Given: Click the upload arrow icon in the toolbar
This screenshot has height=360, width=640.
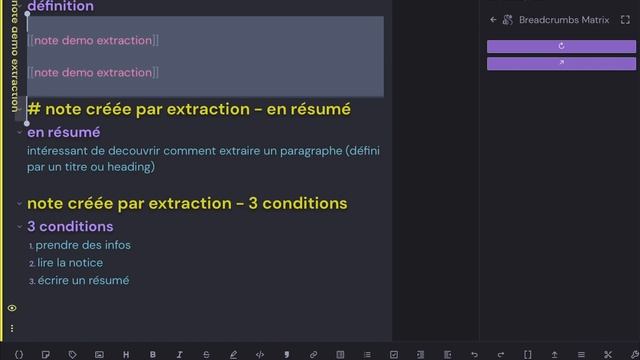Looking at the screenshot, I should pos(554,355).
